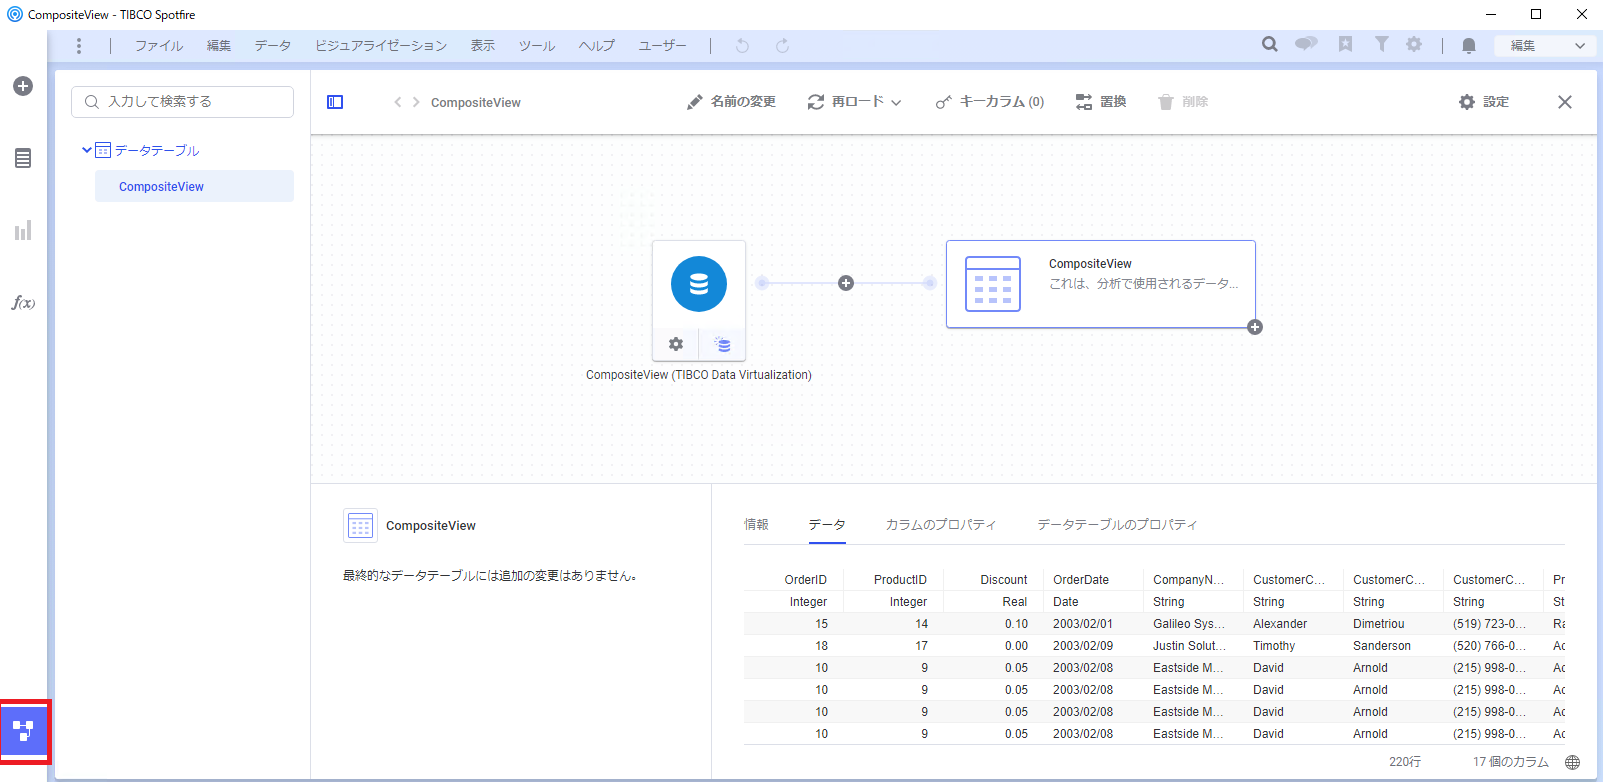Image resolution: width=1603 pixels, height=782 pixels.
Task: Close the data canvas with the X
Action: (1565, 102)
